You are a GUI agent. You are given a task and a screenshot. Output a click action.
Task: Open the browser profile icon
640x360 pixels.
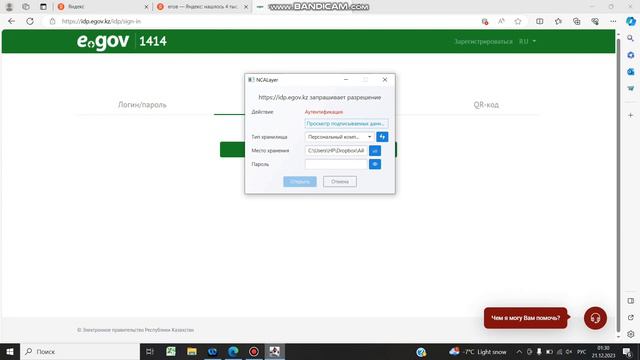pos(9,7)
